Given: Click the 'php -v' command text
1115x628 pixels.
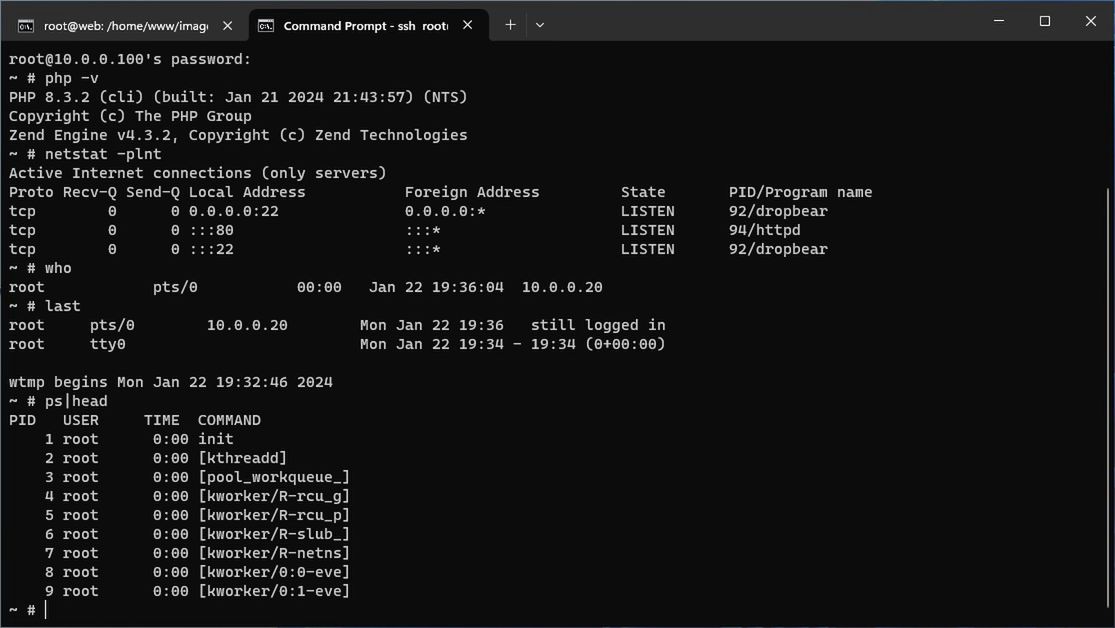Looking at the screenshot, I should click(72, 78).
